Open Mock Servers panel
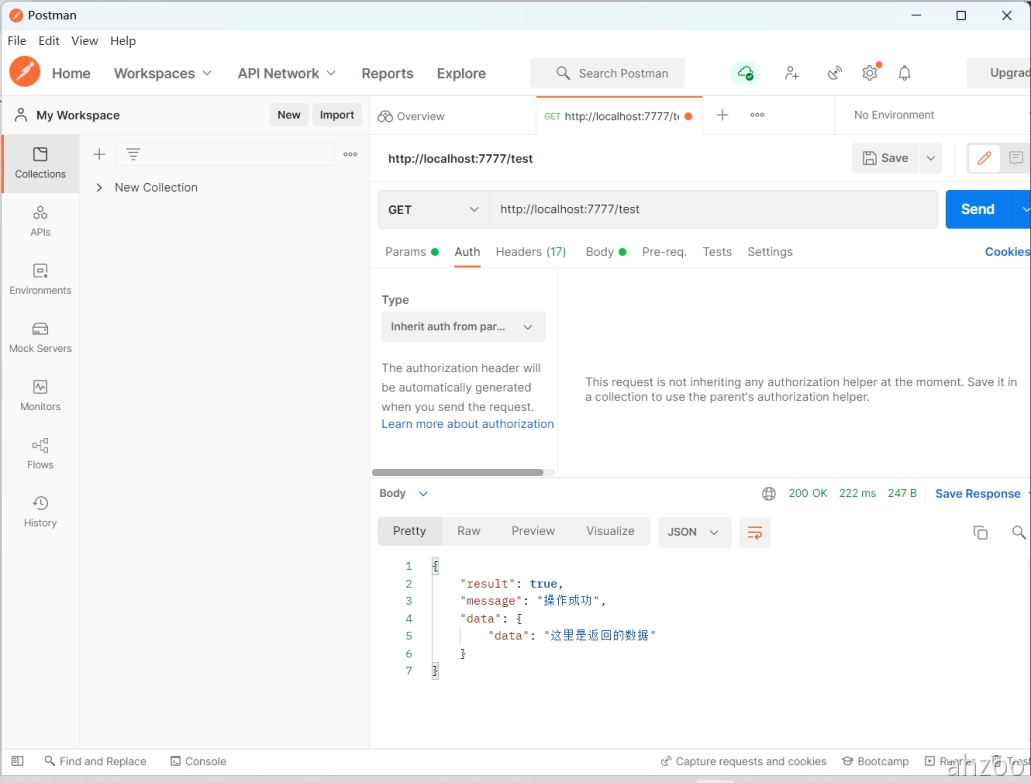The height and width of the screenshot is (783, 1031). 40,336
